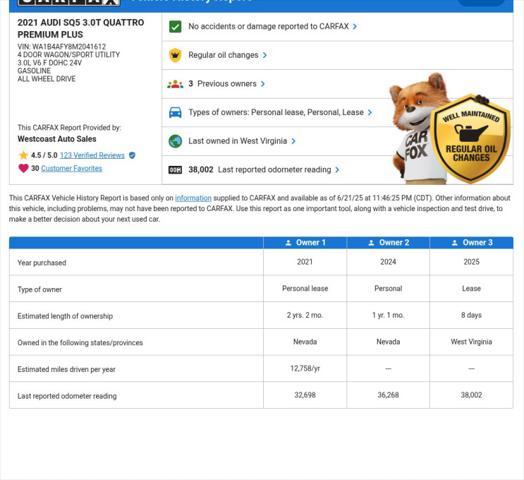Click the globe icon for last owned state
Screen dimensions: 524x480
(175, 141)
